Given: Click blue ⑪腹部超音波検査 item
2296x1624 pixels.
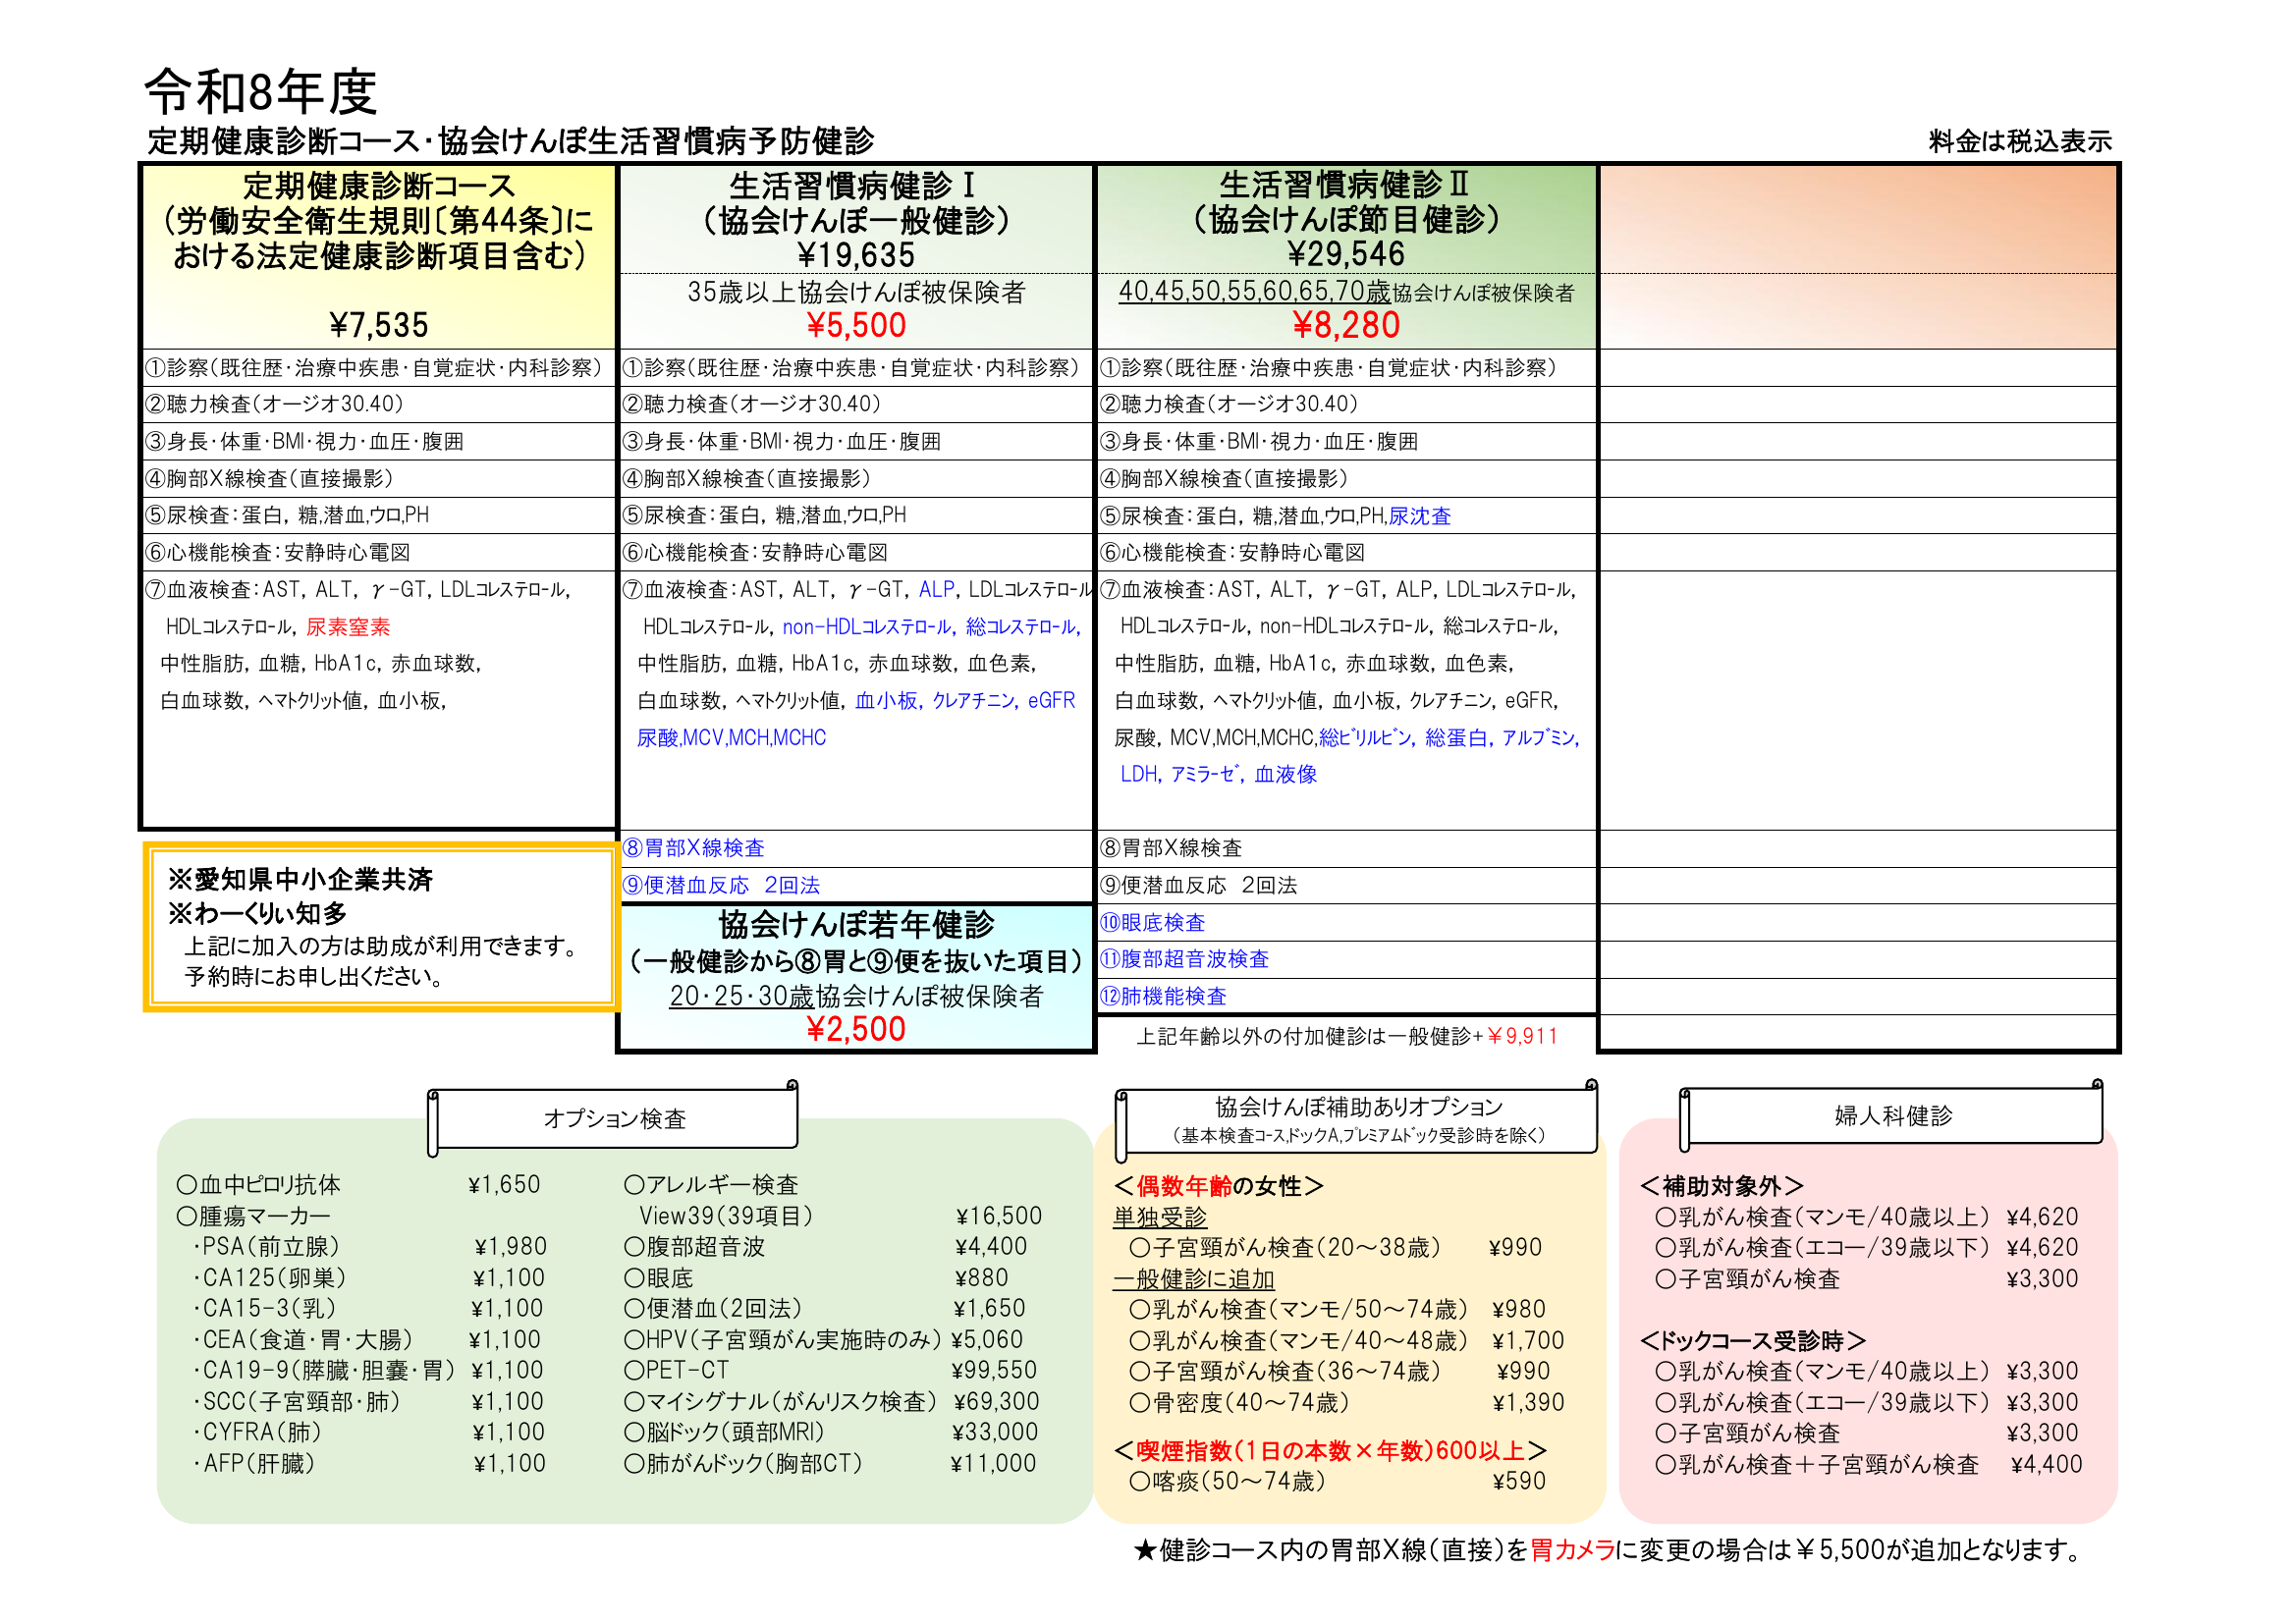Looking at the screenshot, I should click(x=1184, y=959).
